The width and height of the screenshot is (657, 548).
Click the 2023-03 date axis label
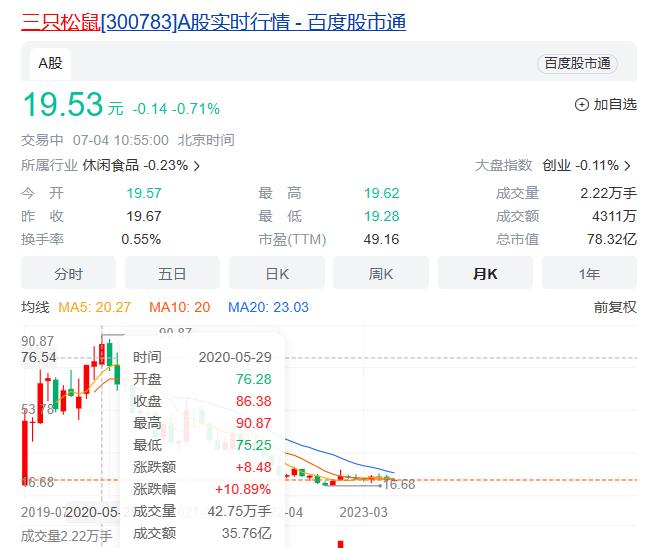pyautogui.click(x=363, y=512)
